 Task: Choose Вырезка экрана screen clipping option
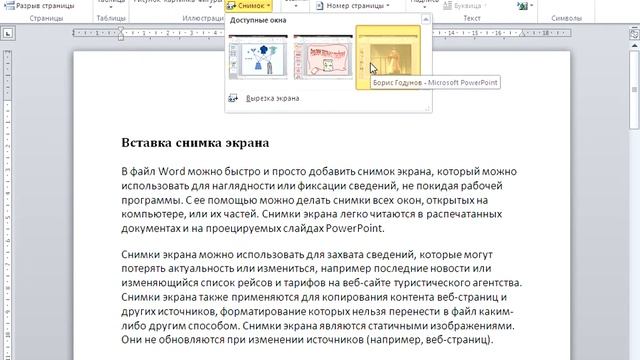pyautogui.click(x=272, y=98)
